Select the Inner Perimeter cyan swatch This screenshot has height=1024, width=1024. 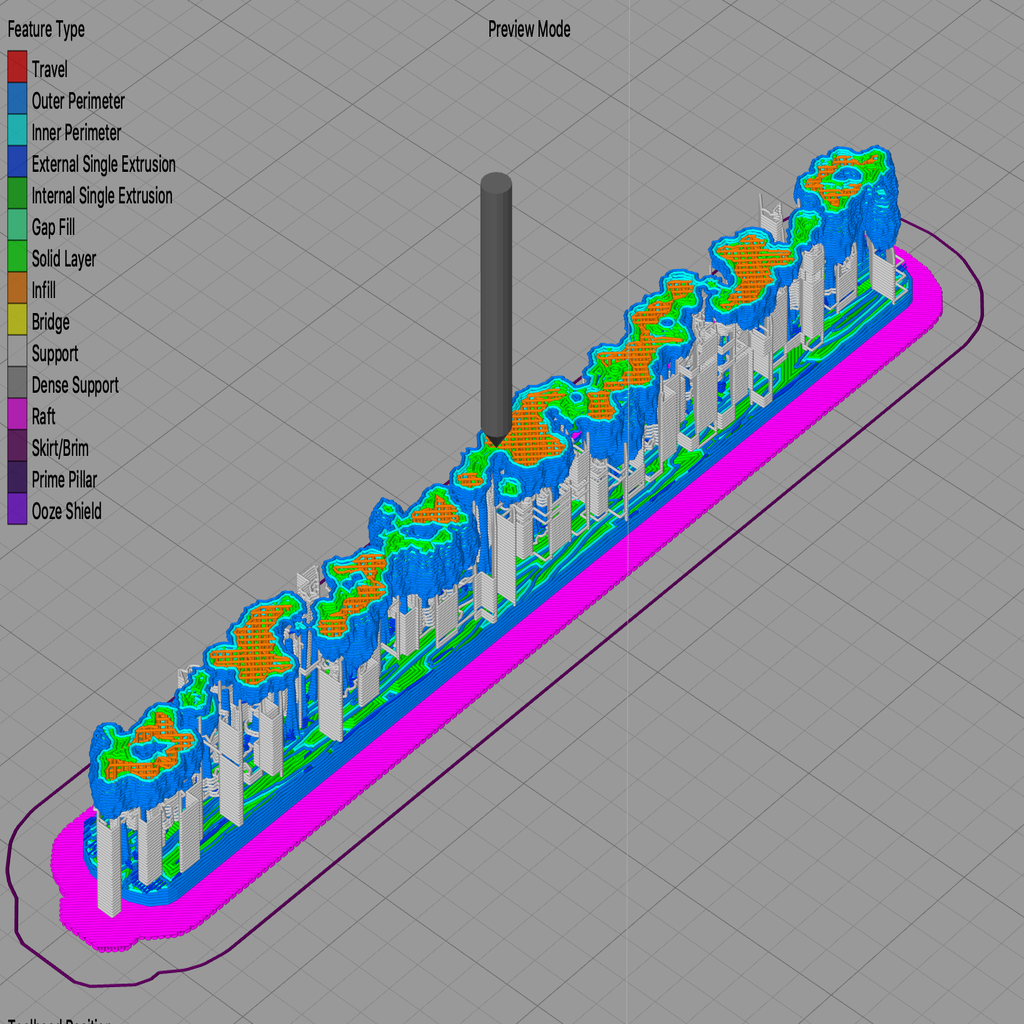click(17, 130)
